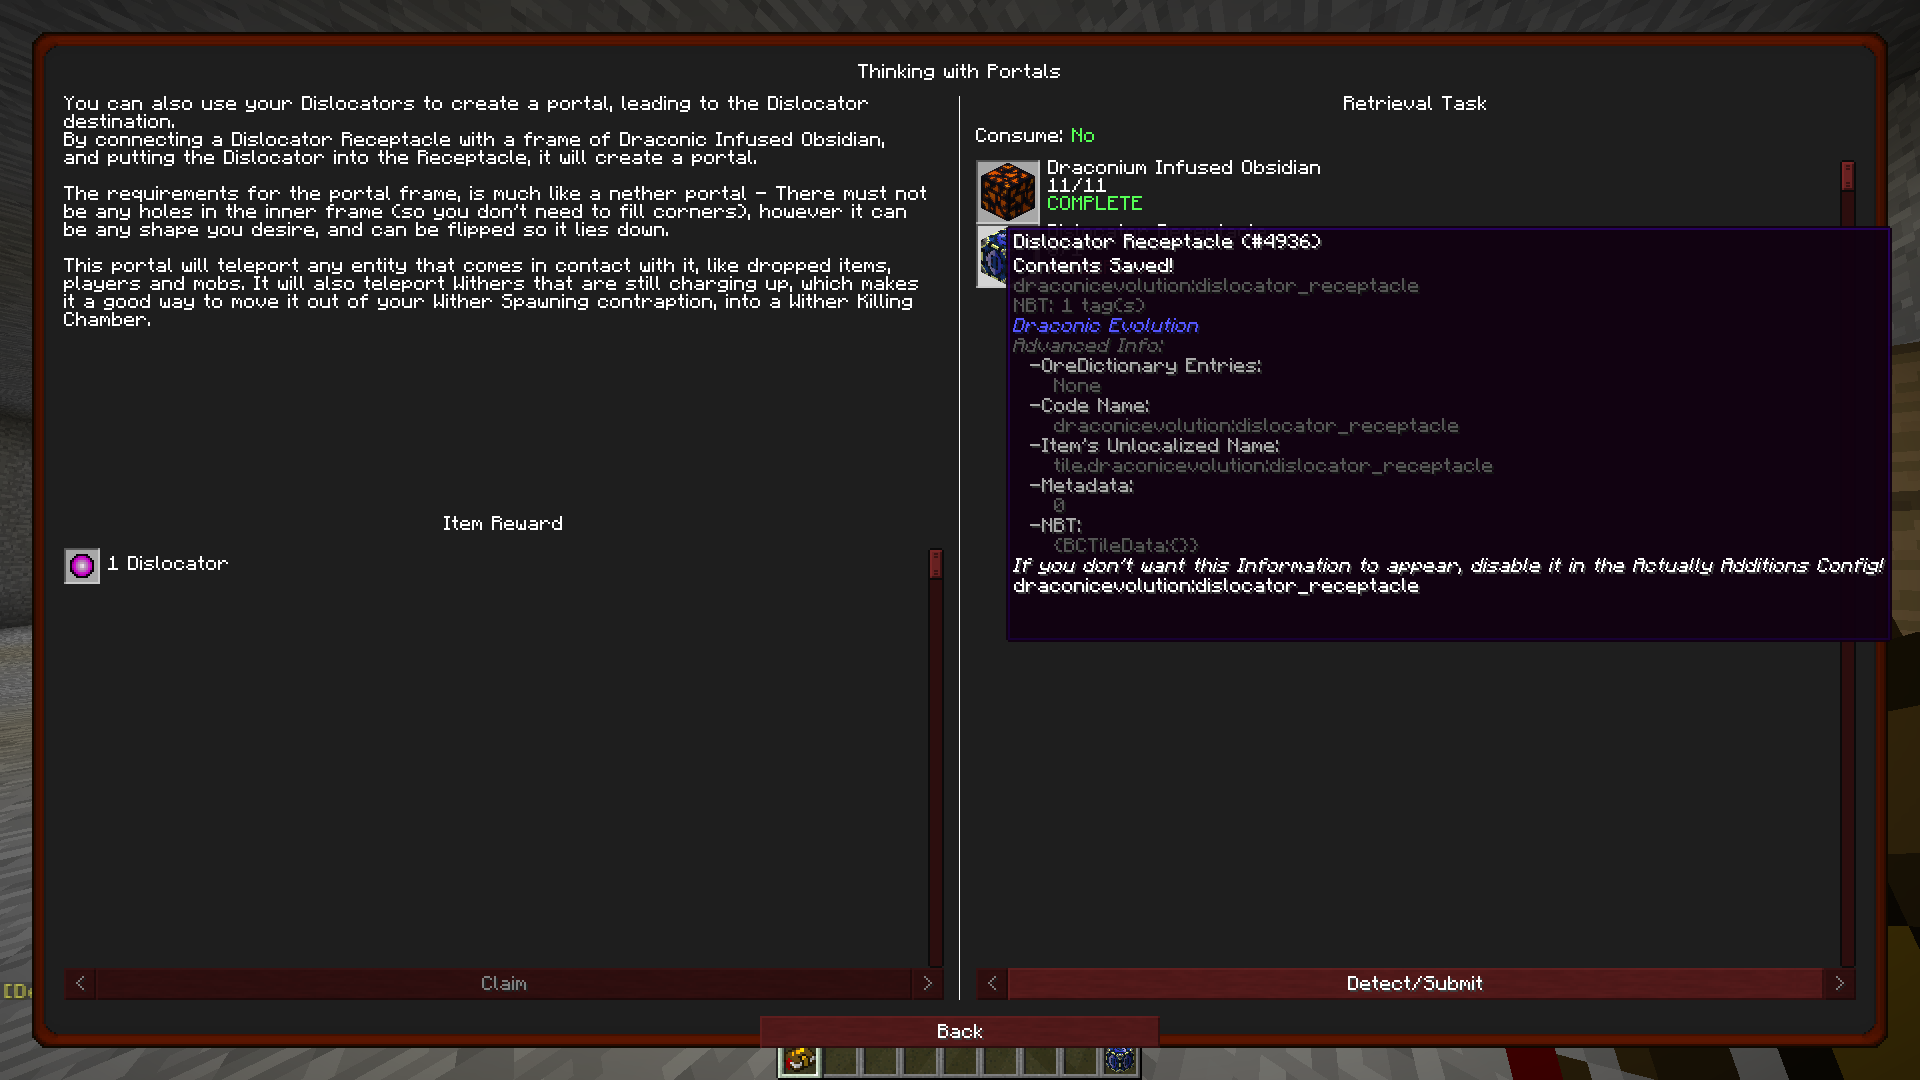This screenshot has height=1080, width=1920.
Task: Select the Dislocator Receptacle in the last hotbar slot
Action: pos(1122,1058)
